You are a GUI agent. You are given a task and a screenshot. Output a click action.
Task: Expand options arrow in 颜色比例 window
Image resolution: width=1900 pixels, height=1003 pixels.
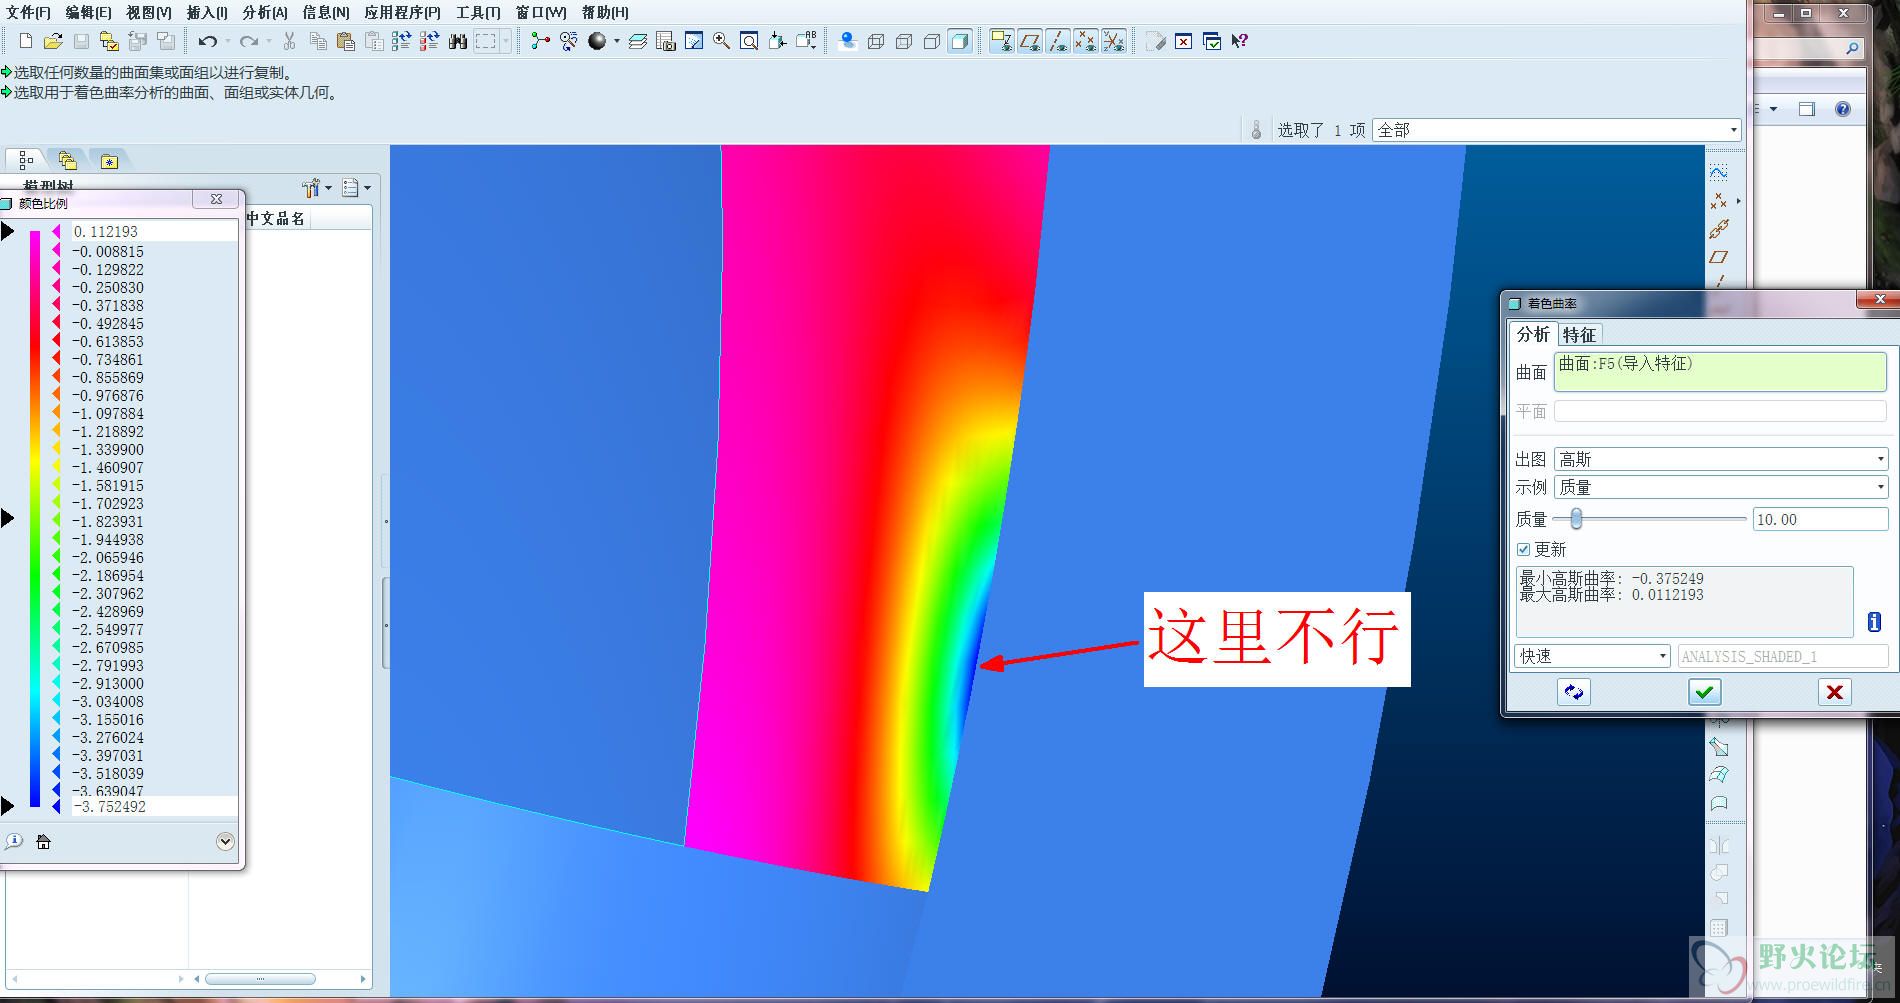225,842
